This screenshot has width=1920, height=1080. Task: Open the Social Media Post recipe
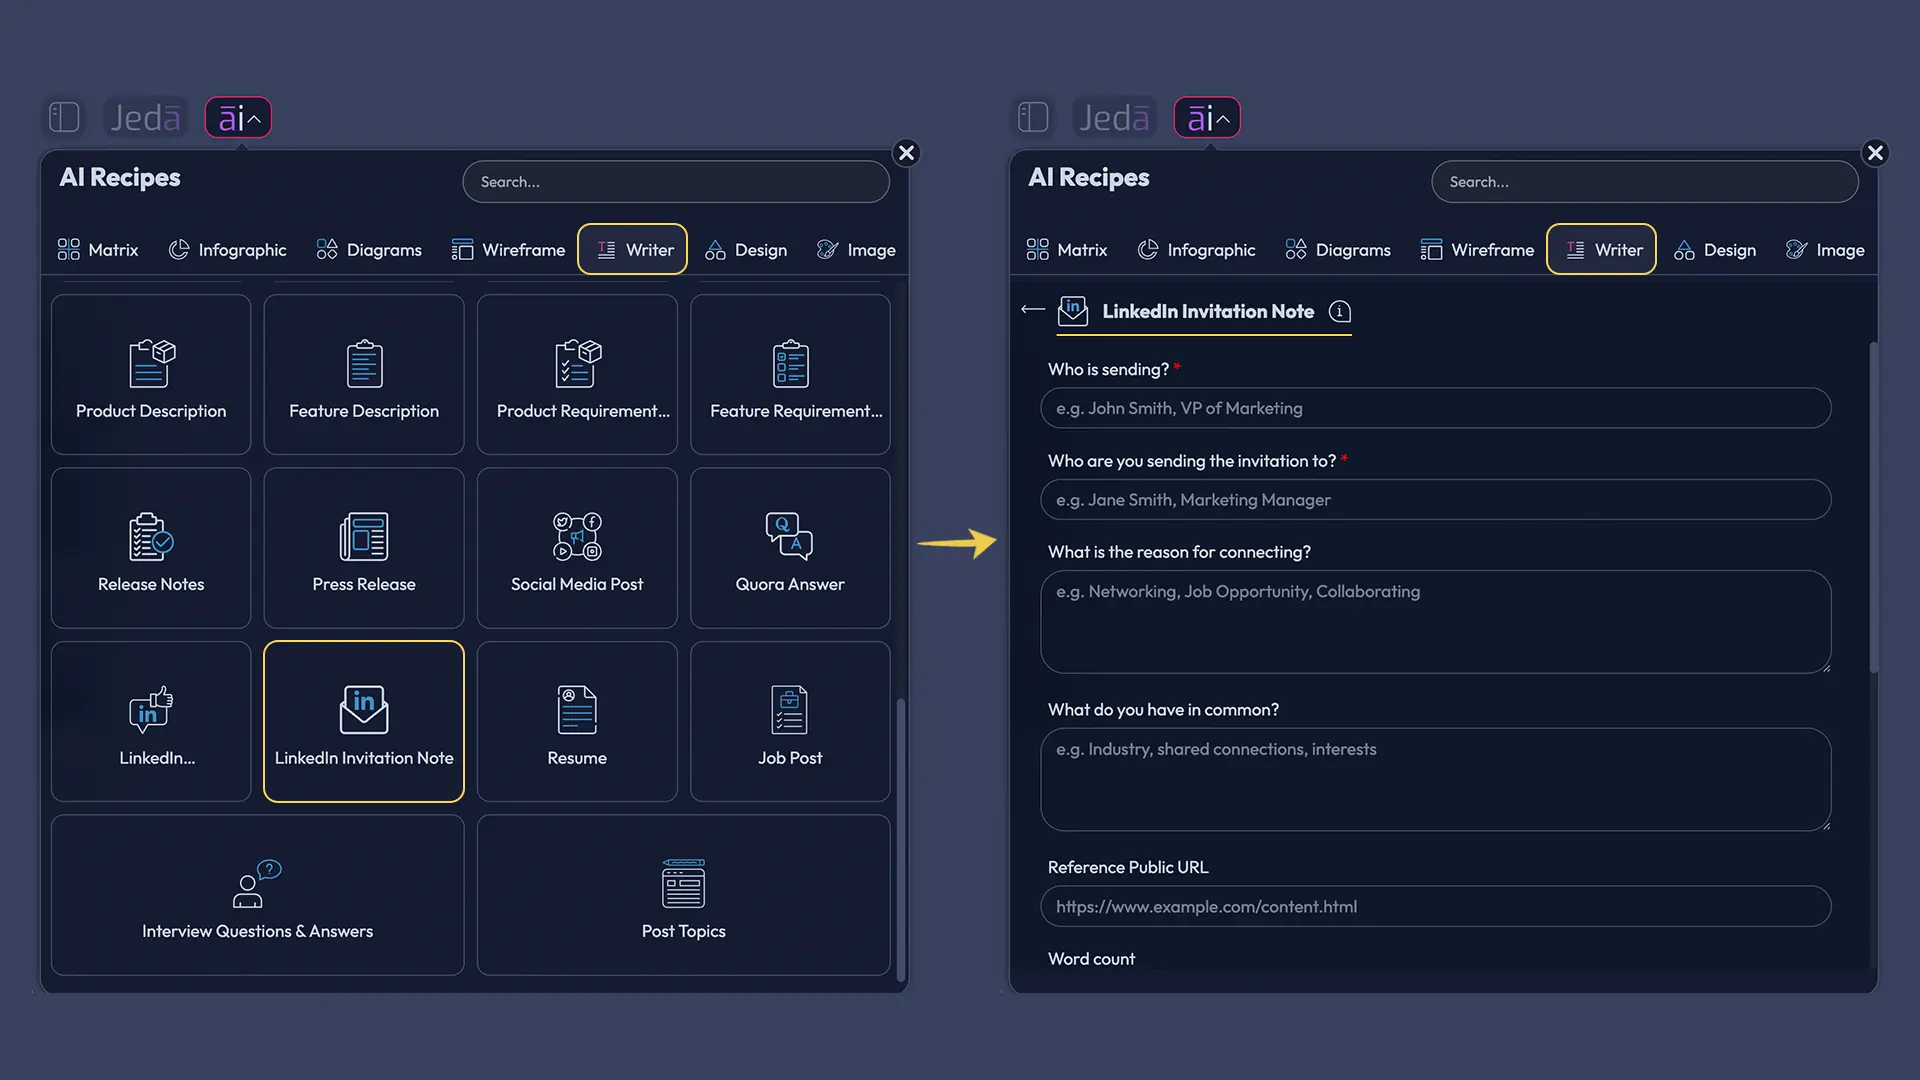pos(577,548)
